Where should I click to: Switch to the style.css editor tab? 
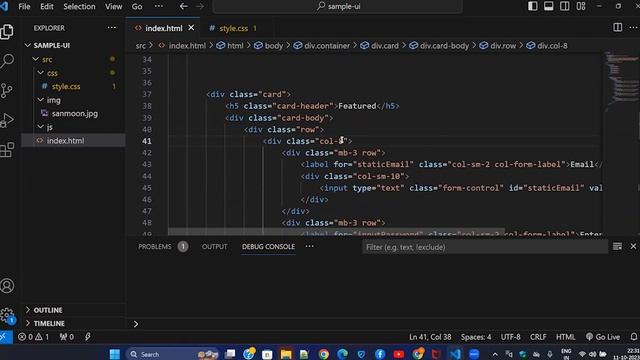[233, 28]
